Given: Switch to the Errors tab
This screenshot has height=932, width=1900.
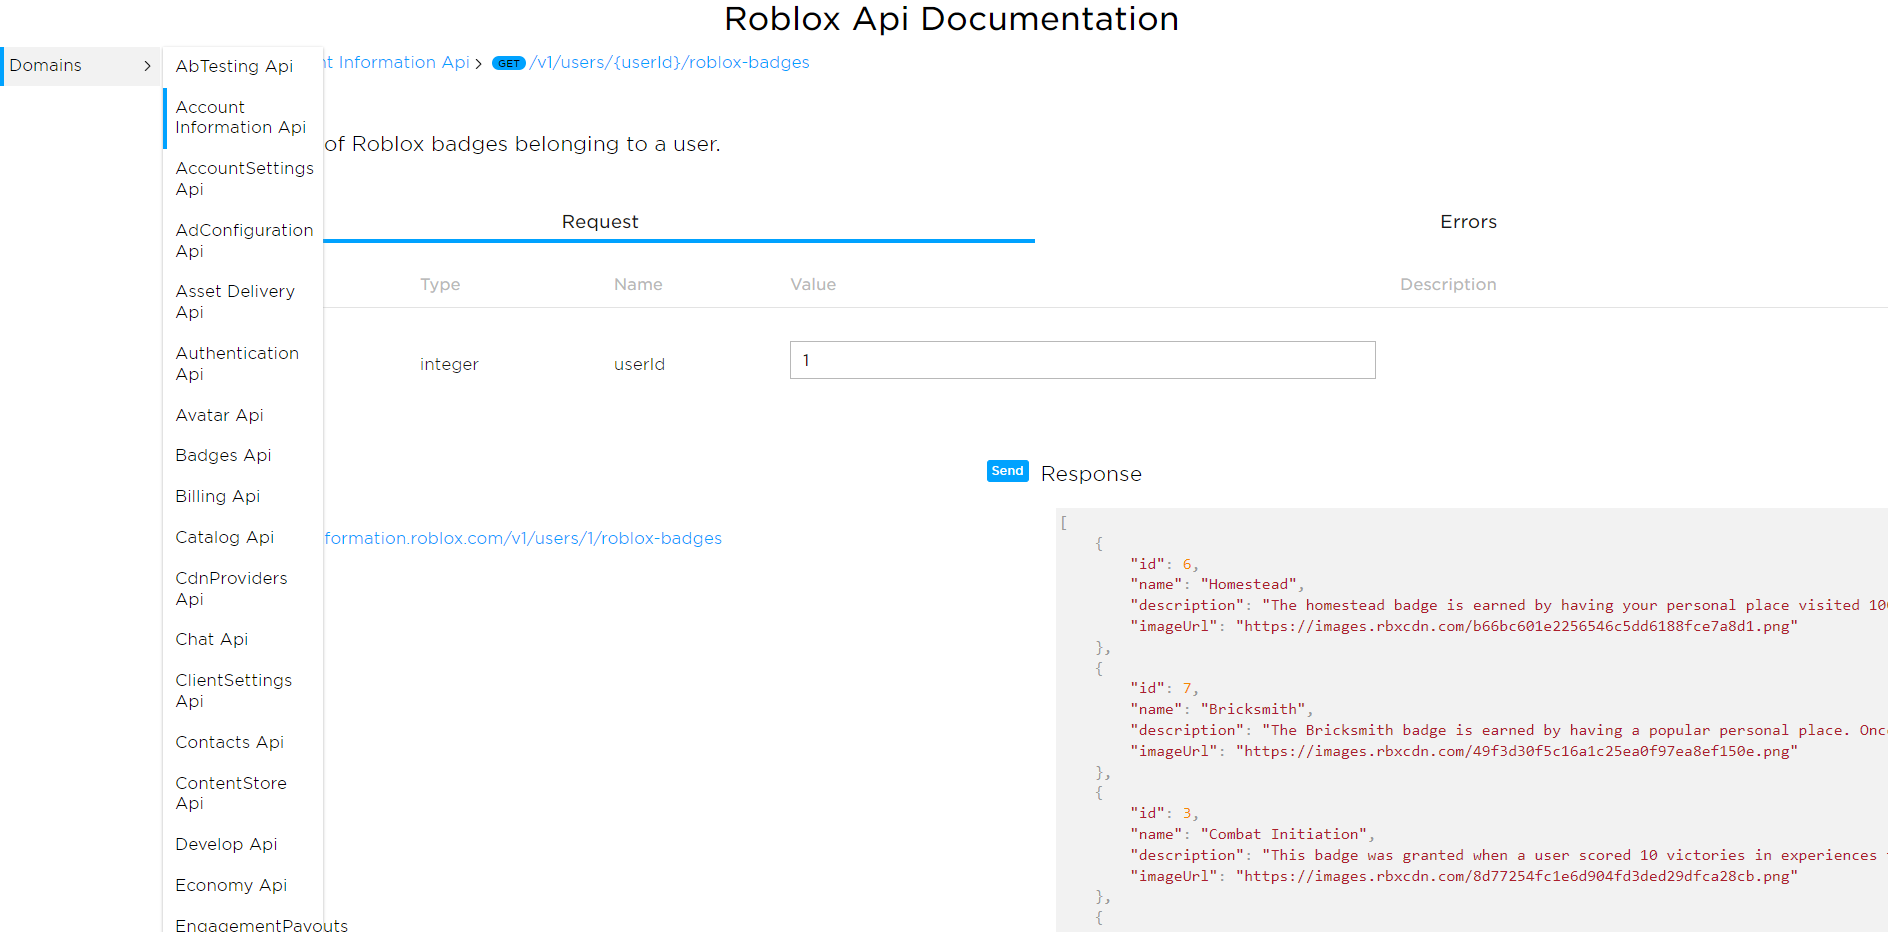Looking at the screenshot, I should click(1467, 222).
